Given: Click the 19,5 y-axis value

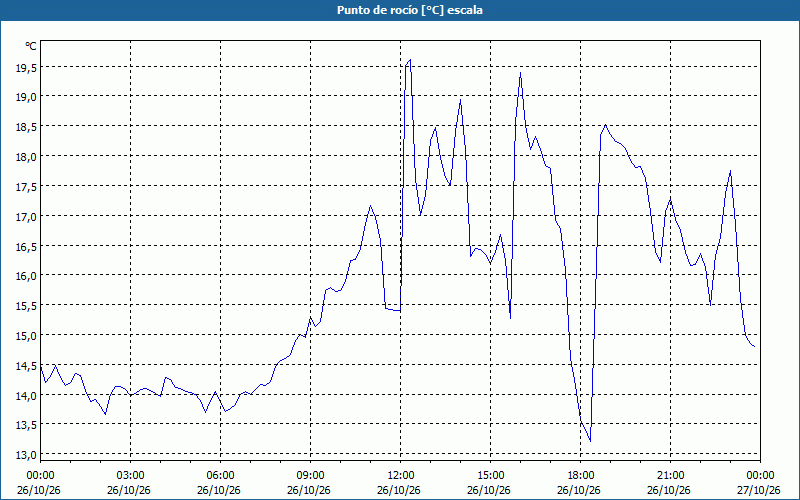Looking at the screenshot, I should point(26,70).
